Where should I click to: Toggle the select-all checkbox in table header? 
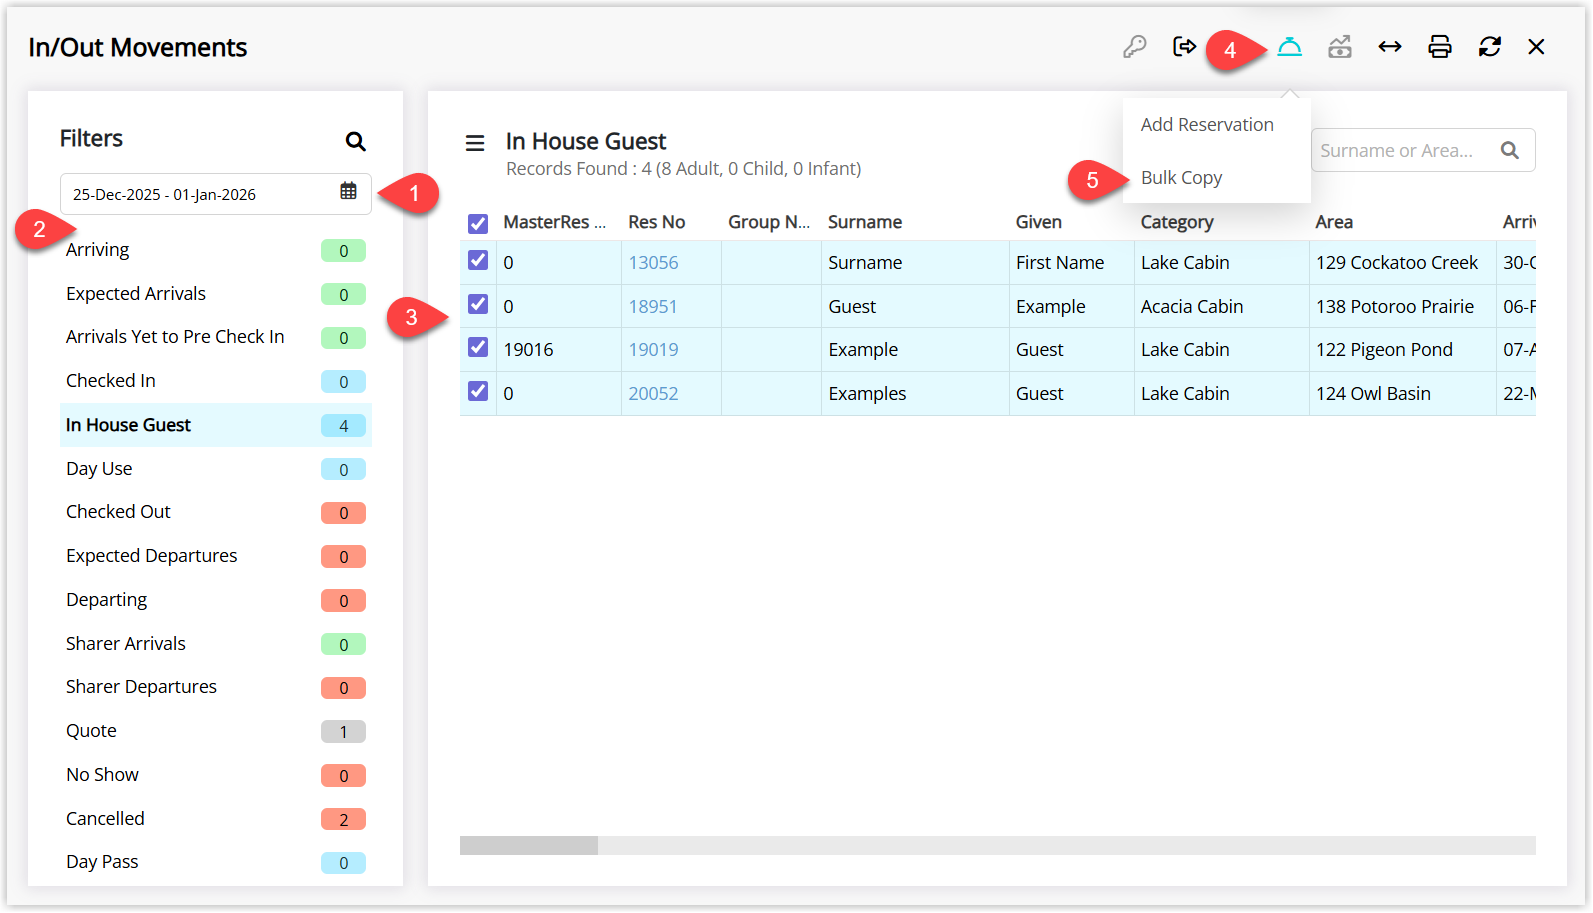point(478,223)
